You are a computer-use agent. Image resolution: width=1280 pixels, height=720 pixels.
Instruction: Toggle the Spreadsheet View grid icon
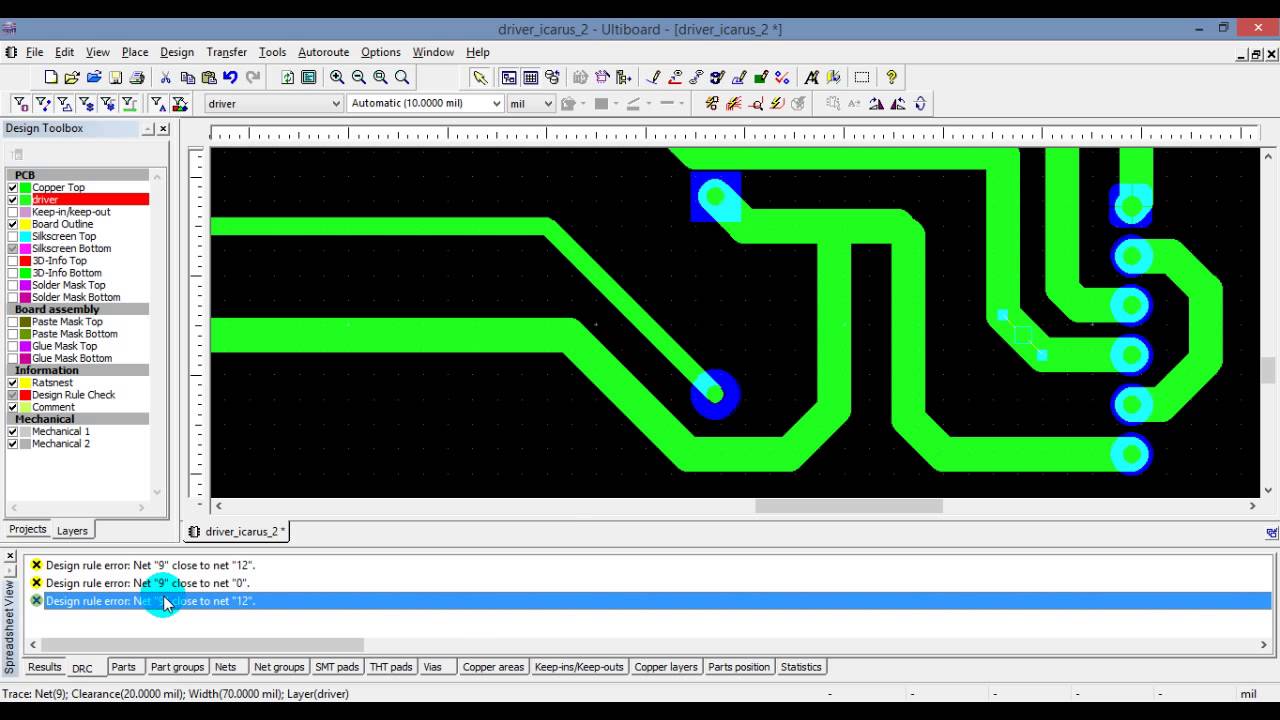coord(531,77)
